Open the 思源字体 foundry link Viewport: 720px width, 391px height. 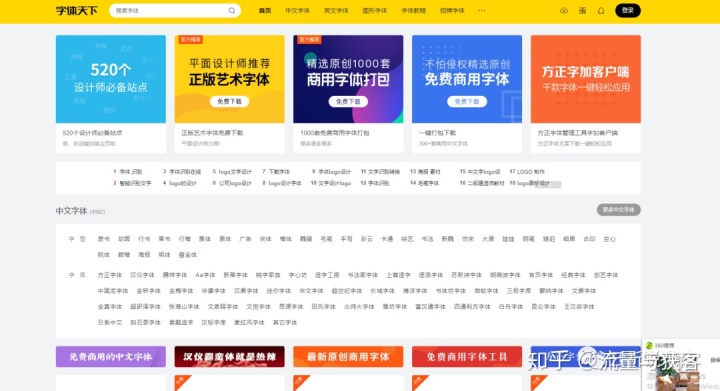[x=291, y=307]
